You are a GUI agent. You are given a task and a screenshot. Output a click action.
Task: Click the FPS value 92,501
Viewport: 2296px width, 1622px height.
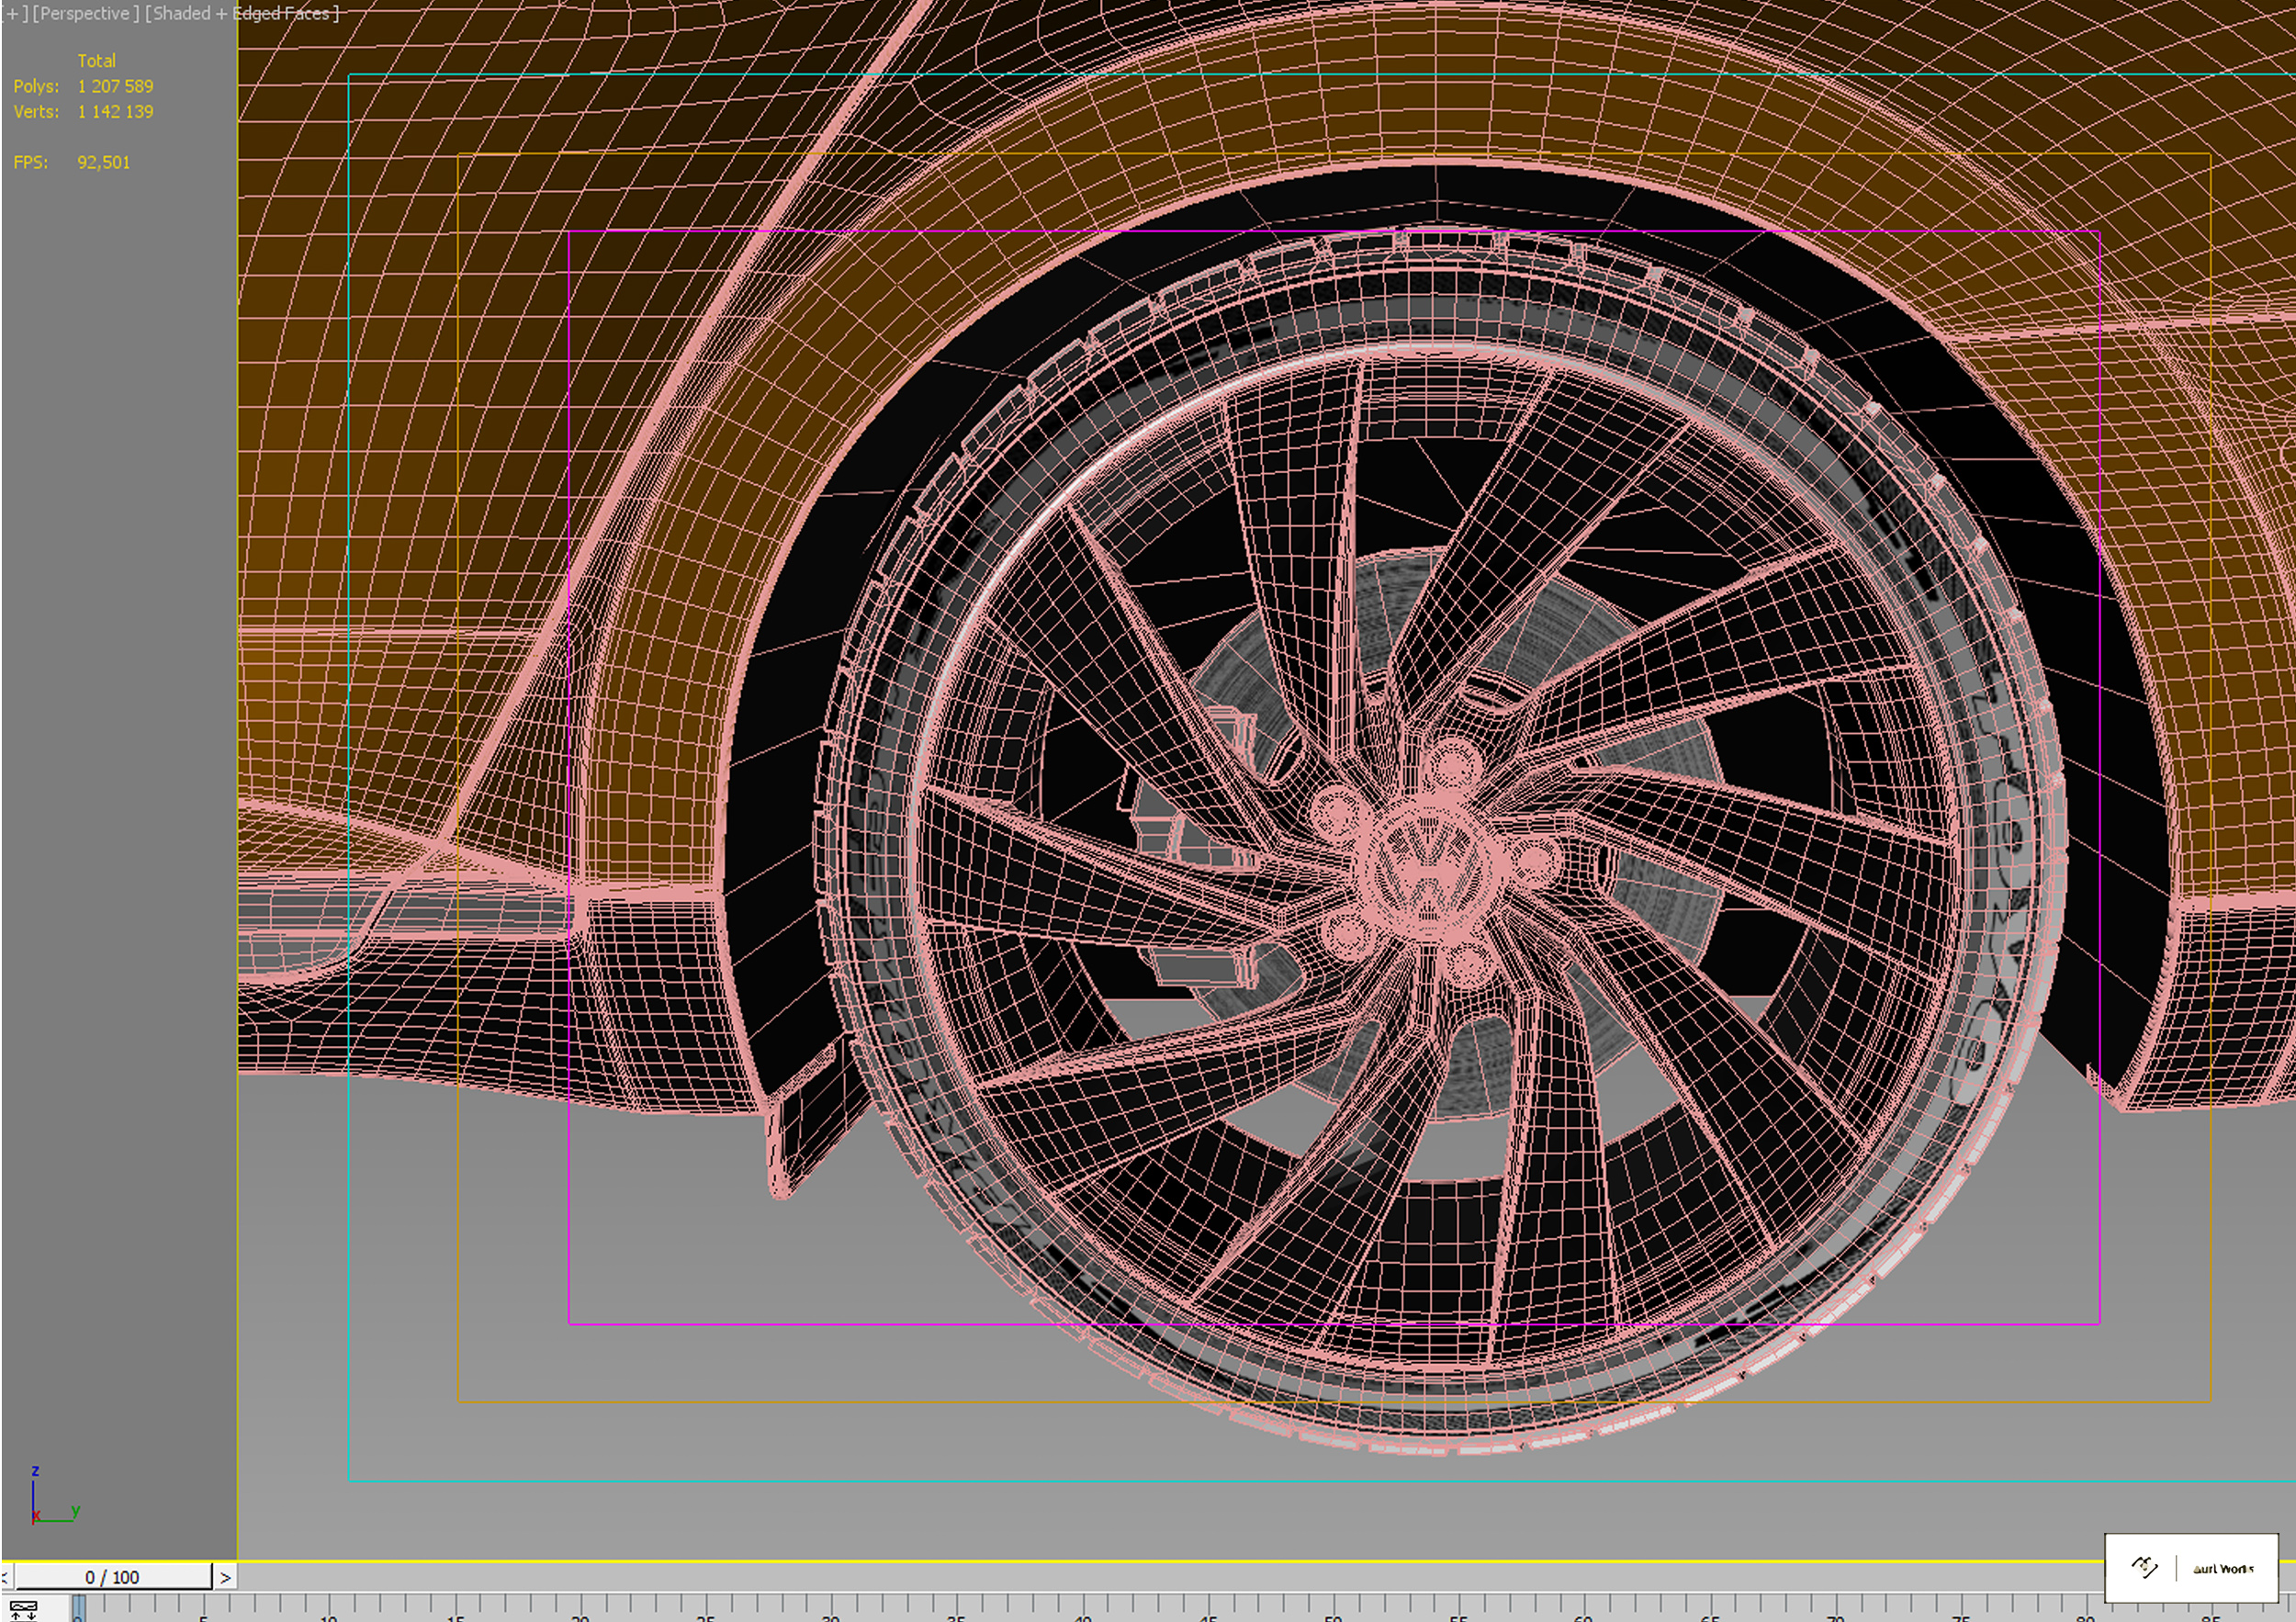(104, 162)
